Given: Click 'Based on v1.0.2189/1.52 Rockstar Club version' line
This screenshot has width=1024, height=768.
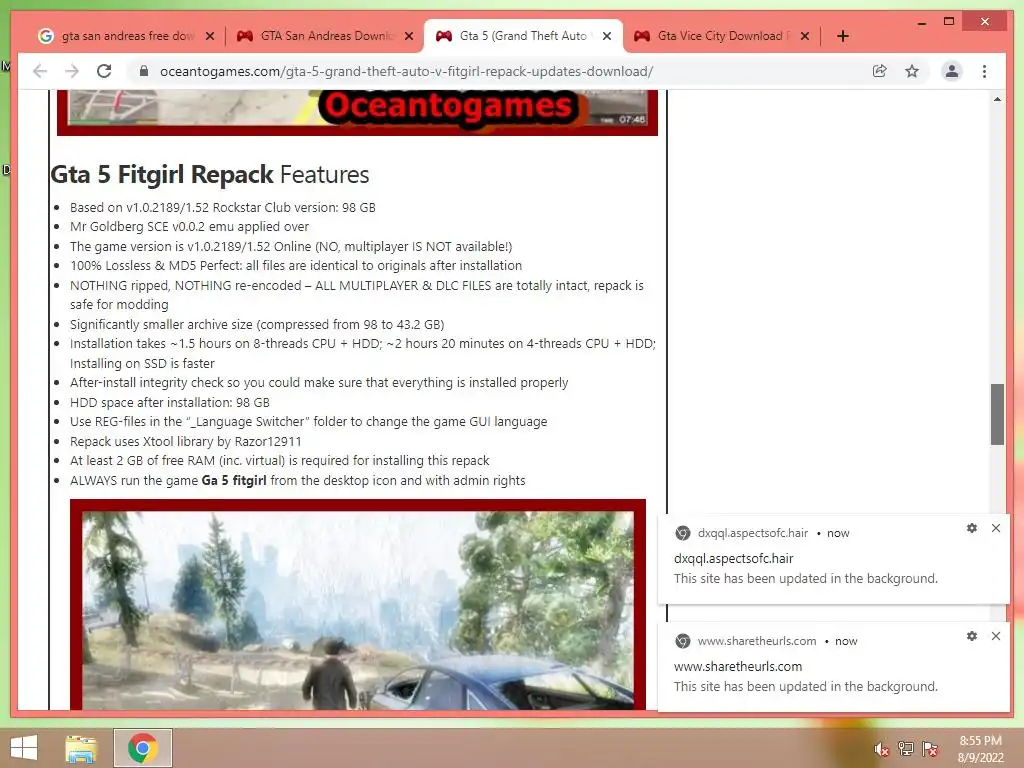Looking at the screenshot, I should [x=223, y=207].
